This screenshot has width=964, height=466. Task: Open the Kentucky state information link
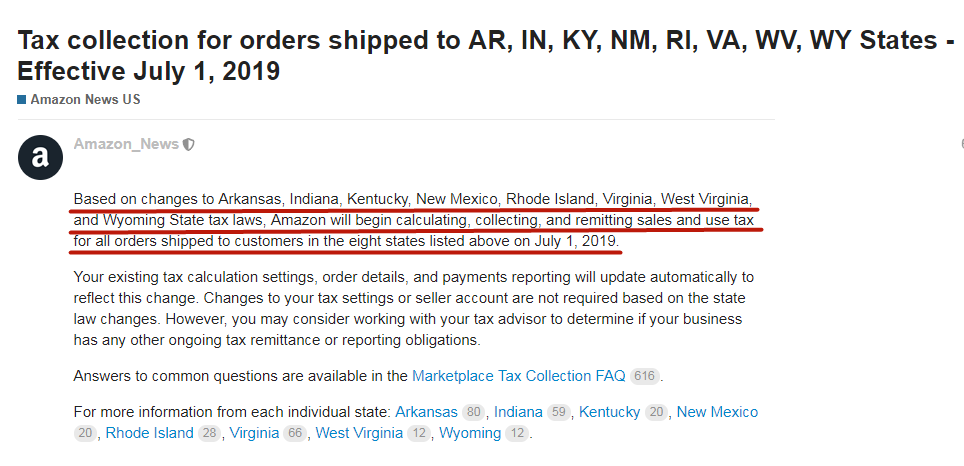pos(609,412)
